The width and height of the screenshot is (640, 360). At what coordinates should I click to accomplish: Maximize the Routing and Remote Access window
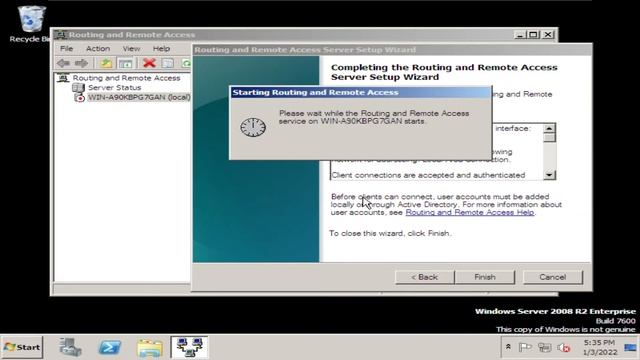[533, 35]
